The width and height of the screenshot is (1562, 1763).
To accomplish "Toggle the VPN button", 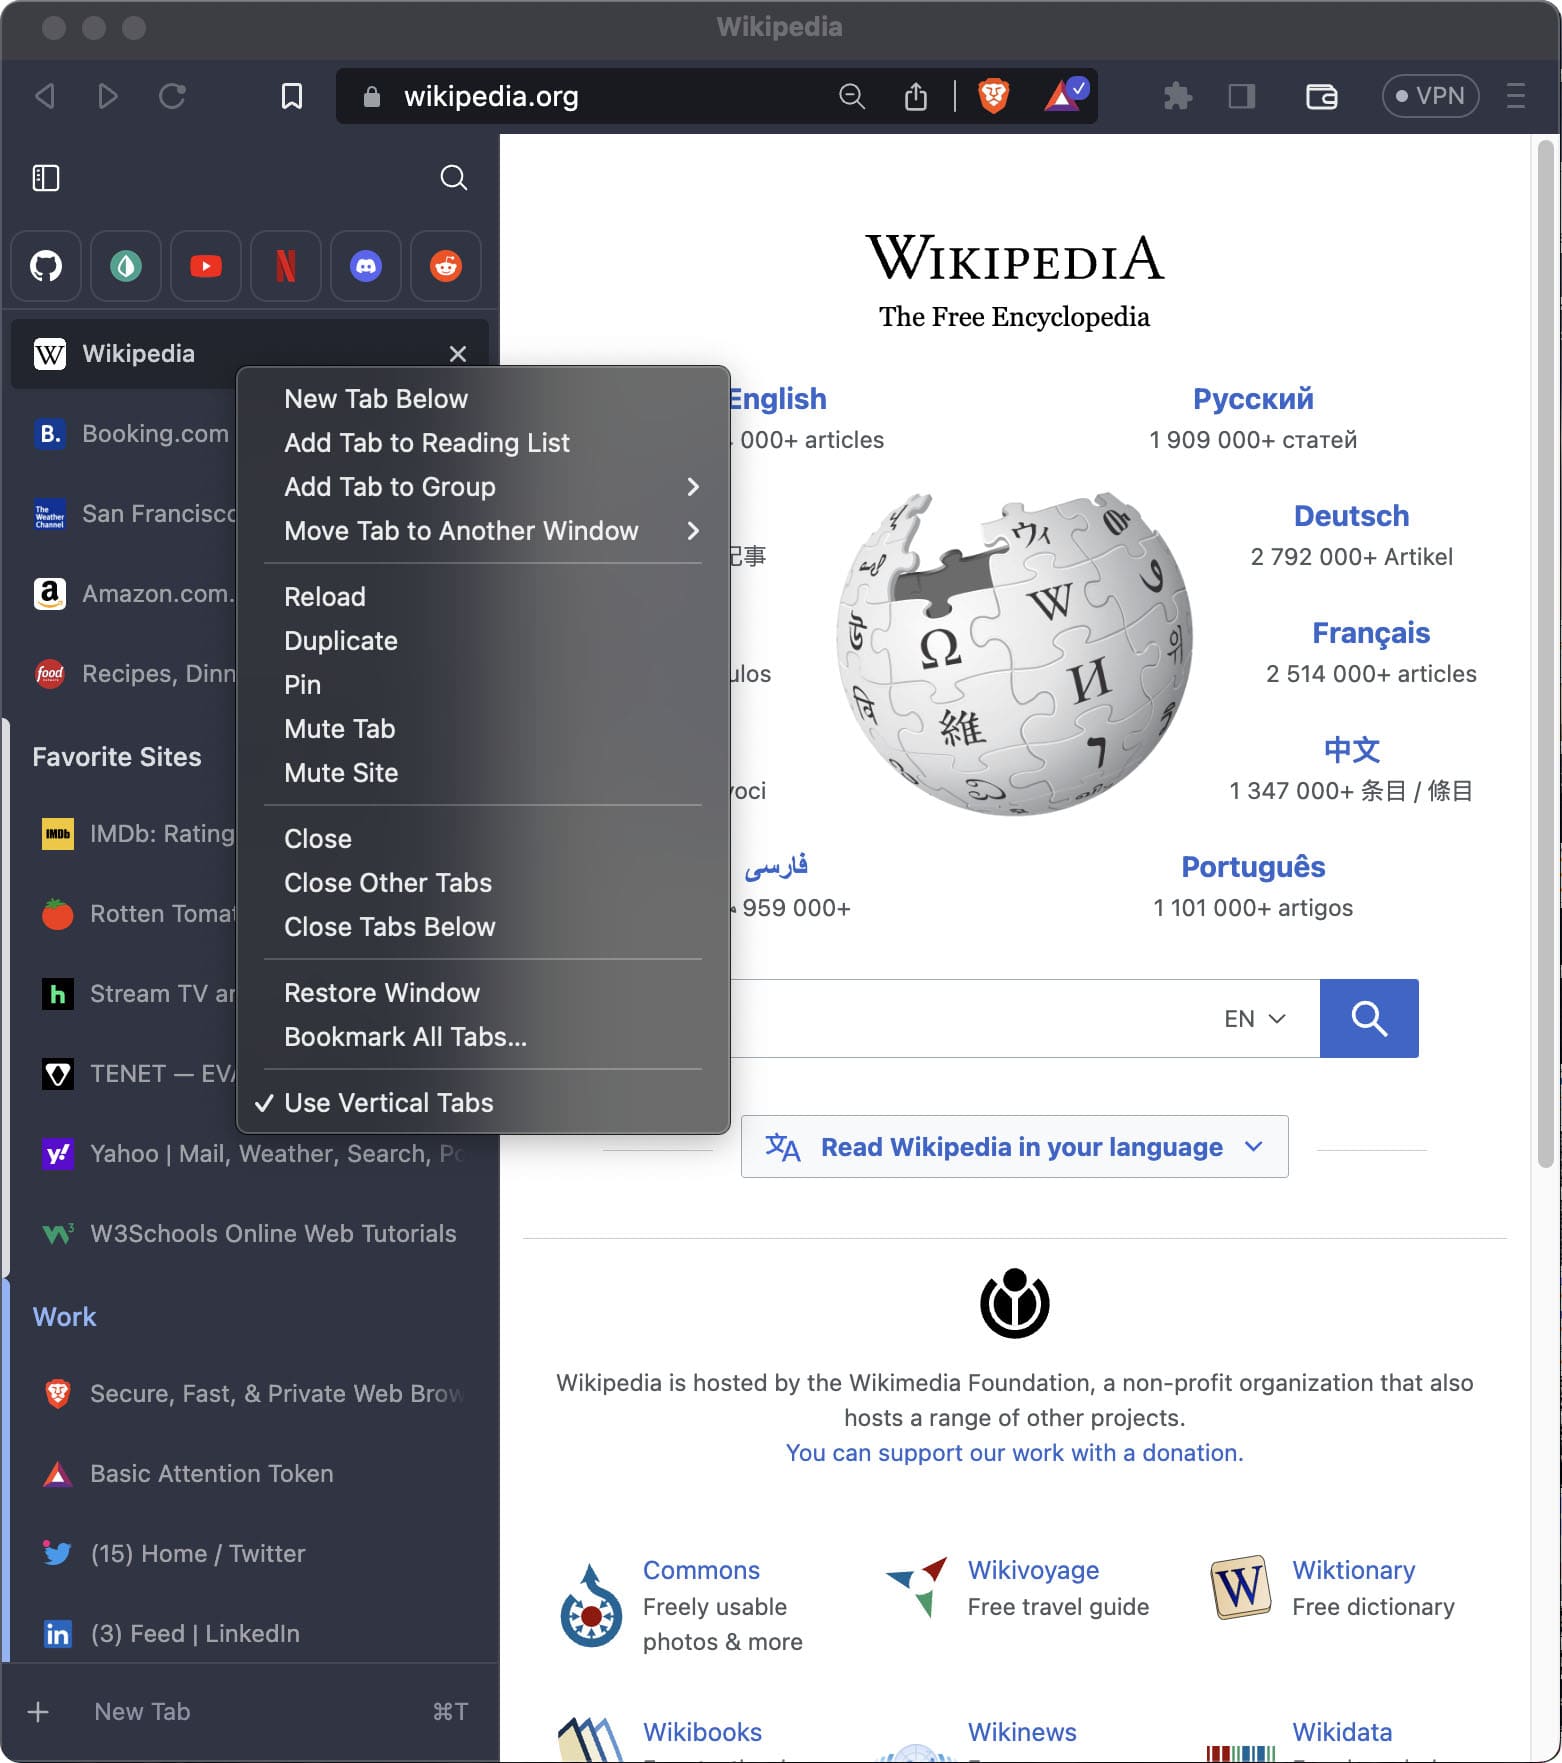I will click(1430, 96).
